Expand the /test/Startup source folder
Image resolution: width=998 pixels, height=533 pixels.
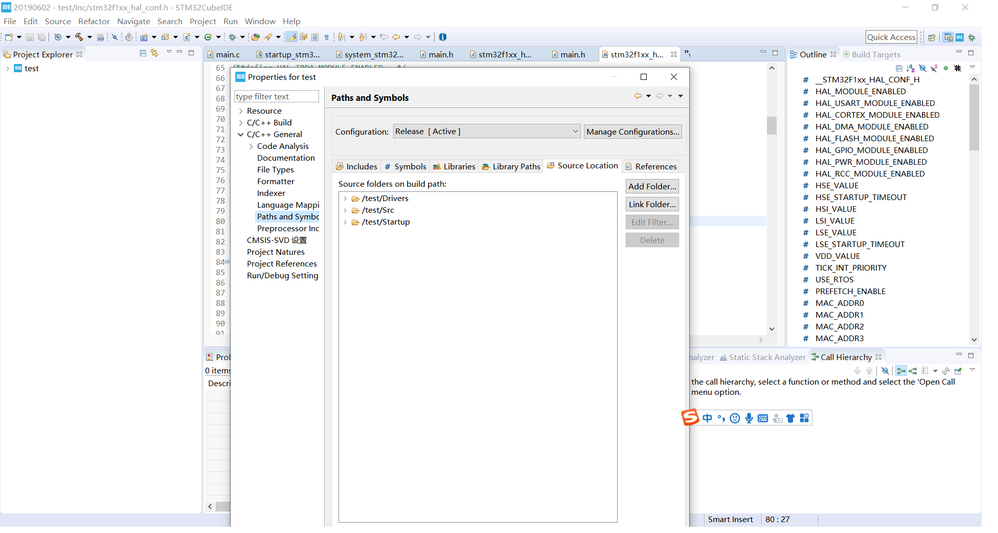click(x=345, y=222)
